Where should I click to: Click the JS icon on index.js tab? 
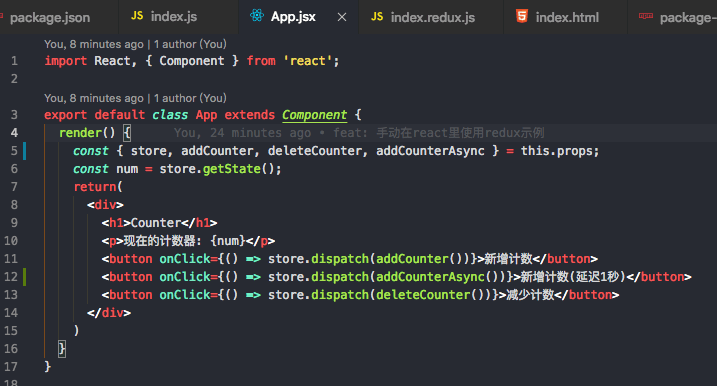(137, 16)
